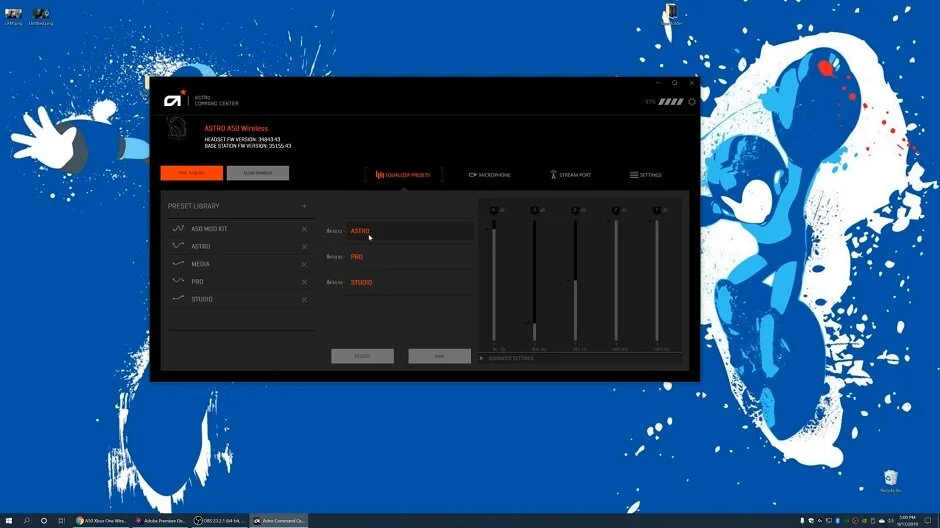Click the microphone icon beside Microphone tab
The height and width of the screenshot is (528, 940).
[x=472, y=175]
